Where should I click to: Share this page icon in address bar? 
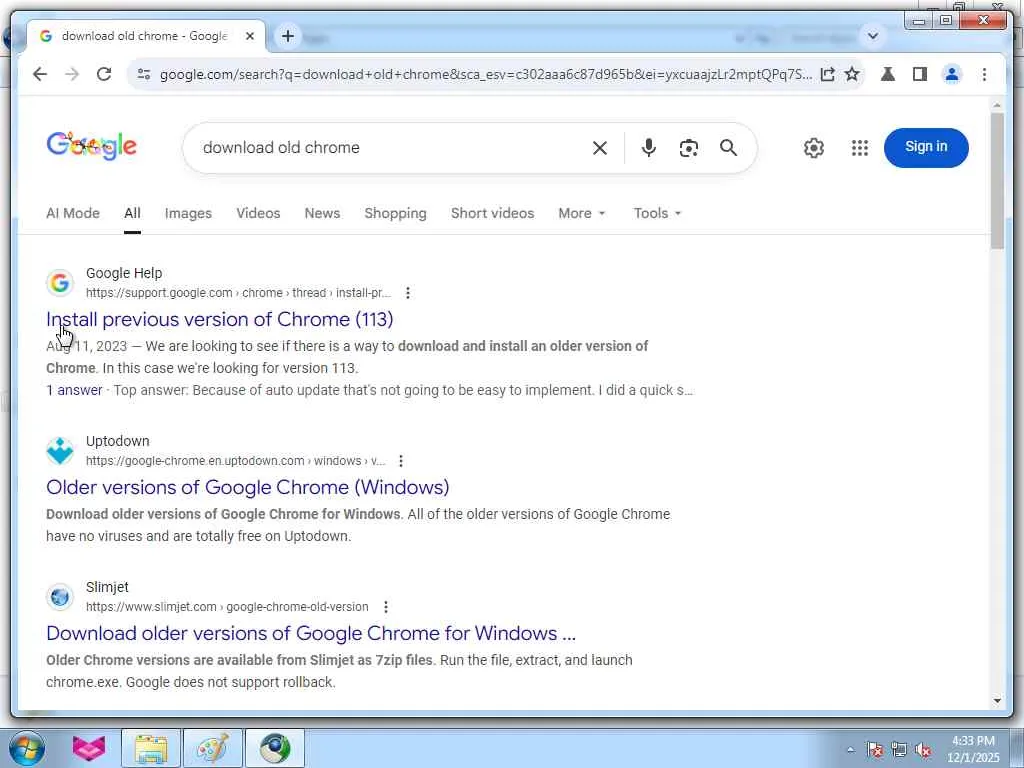tap(827, 74)
